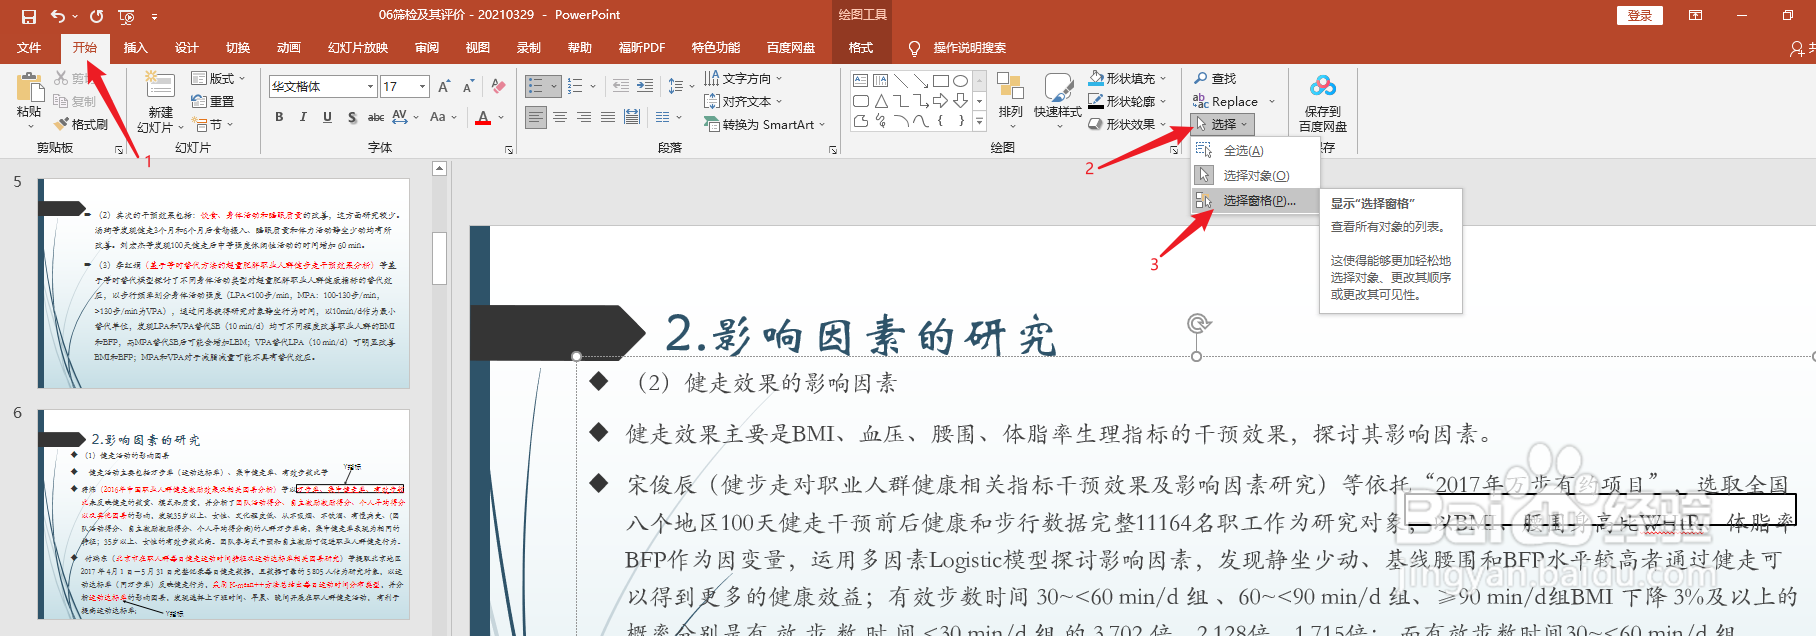
Task: Select the text box shape in shapes gallery
Action: pyautogui.click(x=861, y=81)
